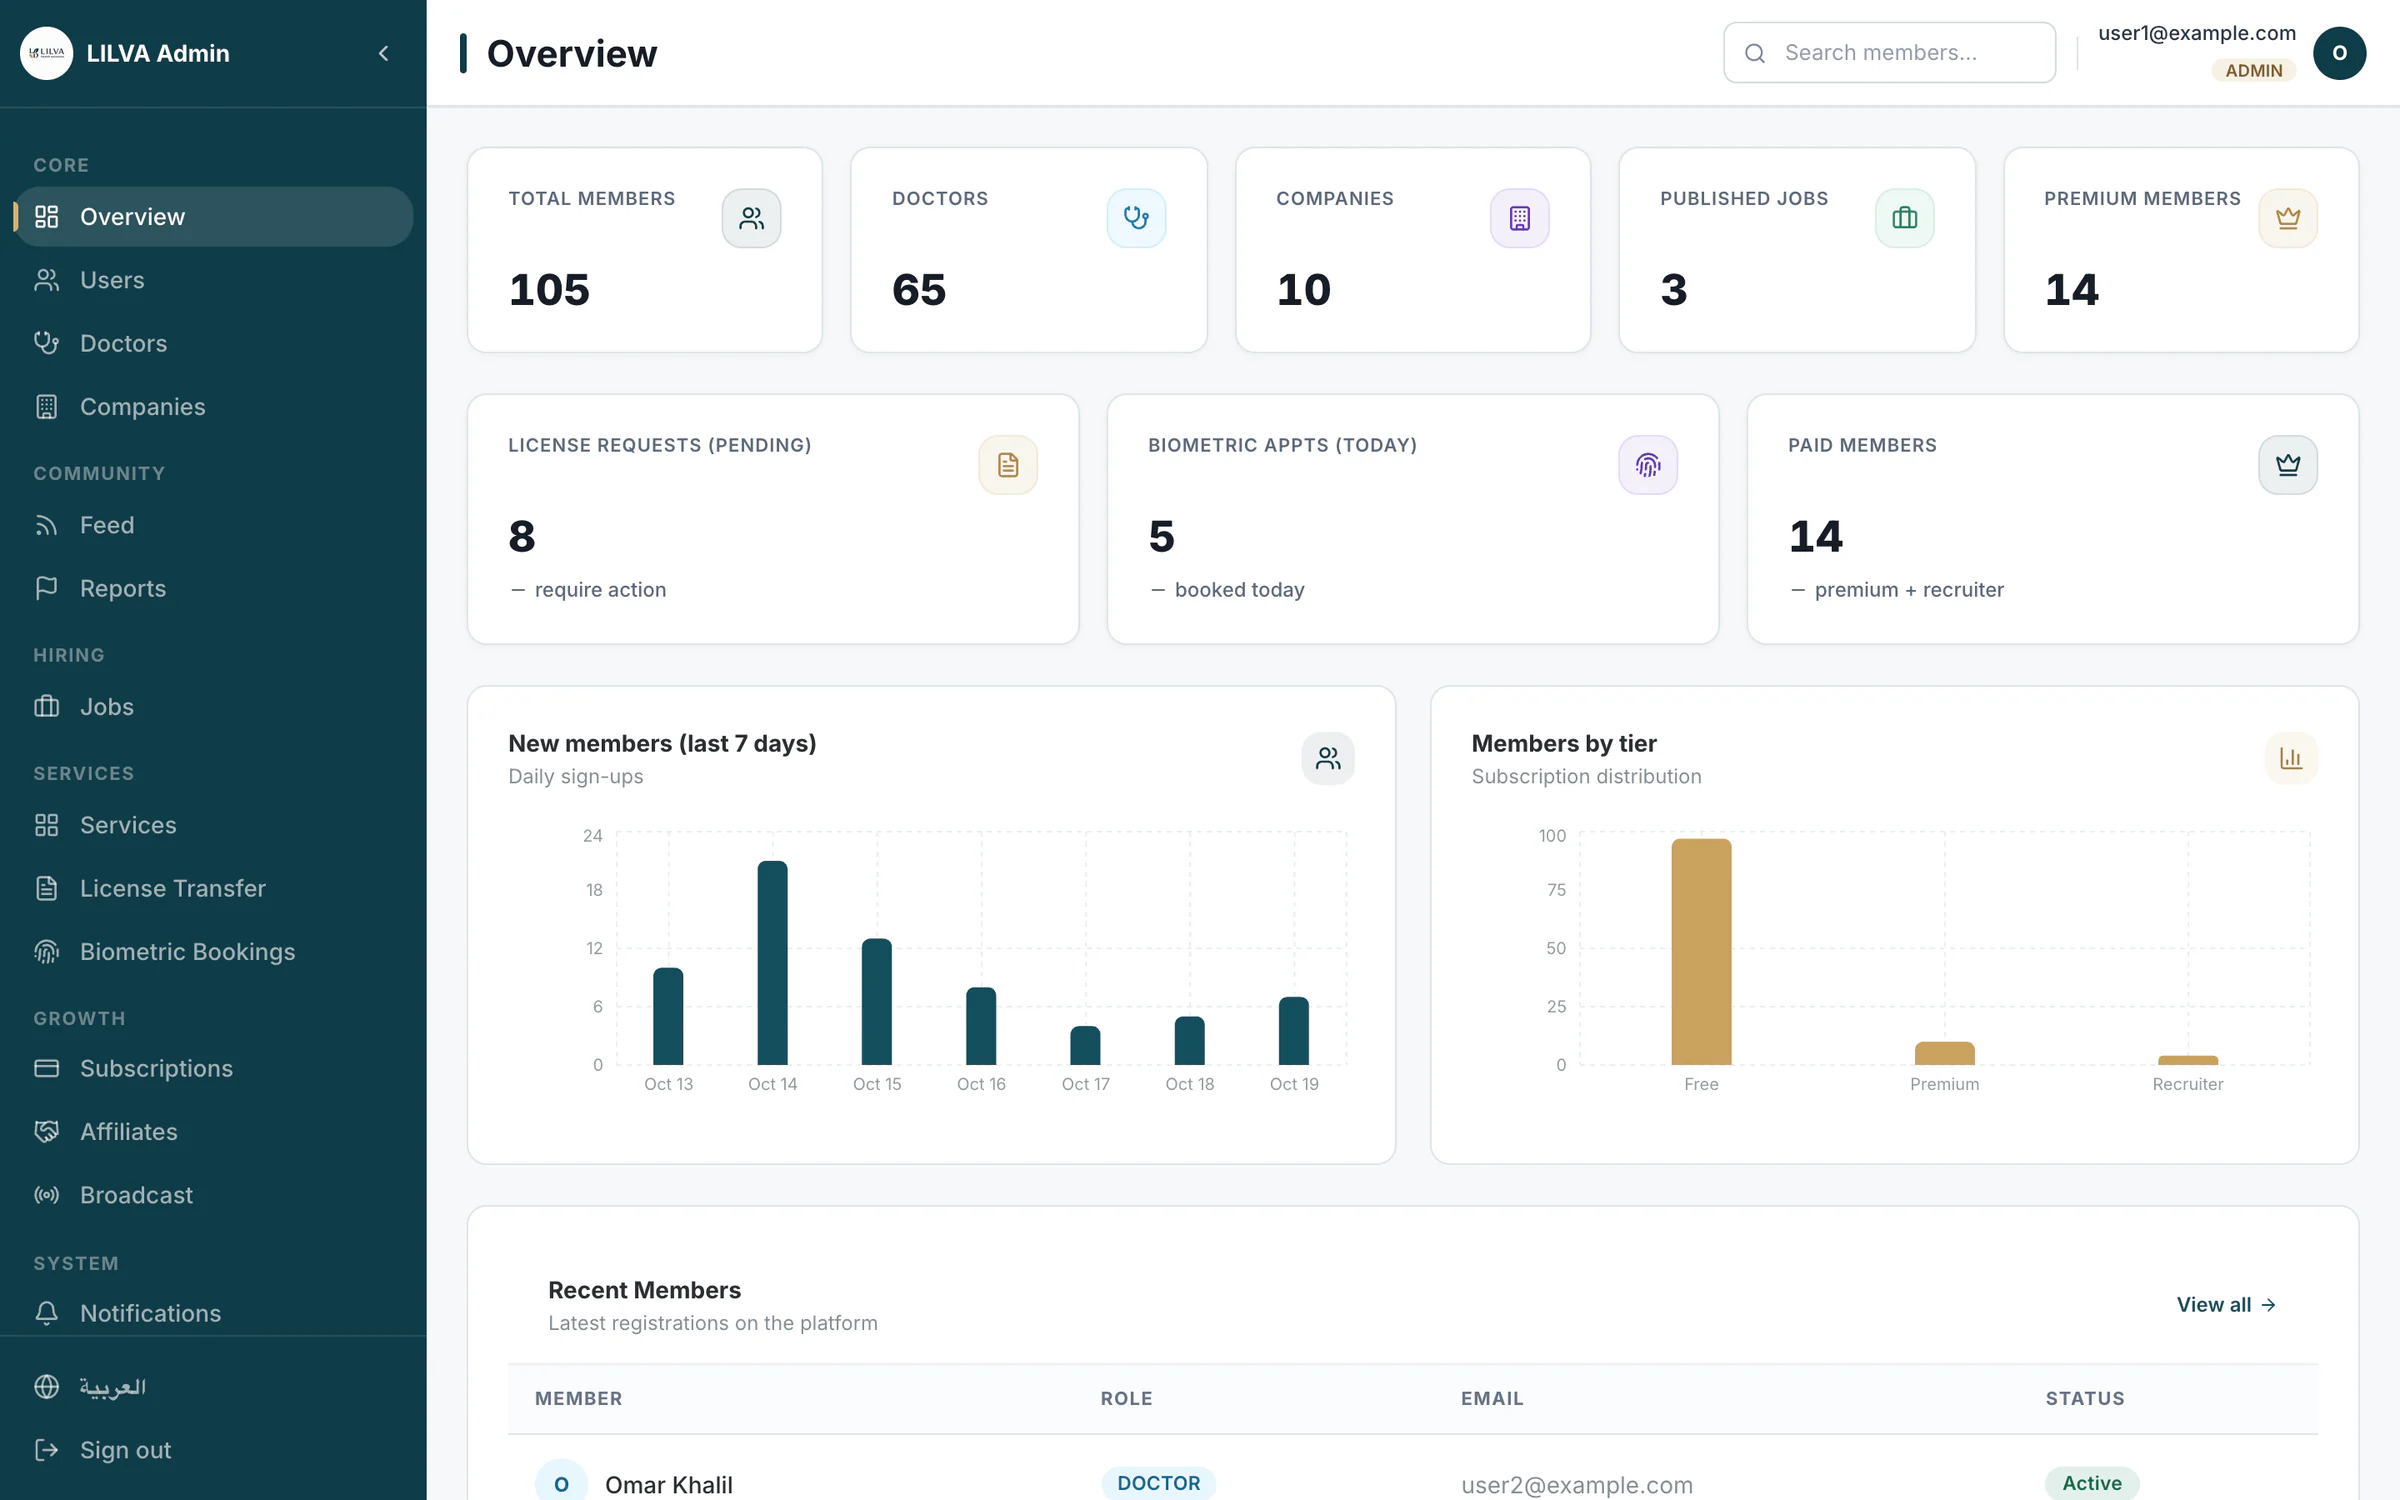2400x1500 pixels.
Task: Open License Transfer page
Action: click(213, 888)
